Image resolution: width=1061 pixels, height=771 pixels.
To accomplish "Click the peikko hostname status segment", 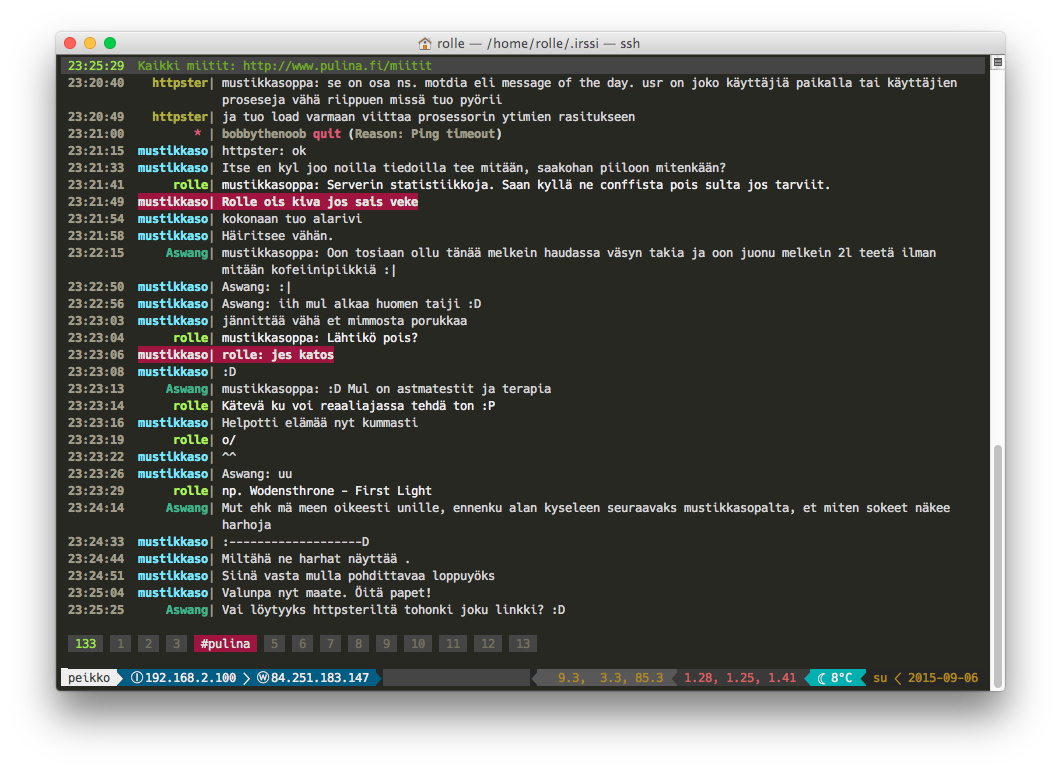I will coord(89,678).
